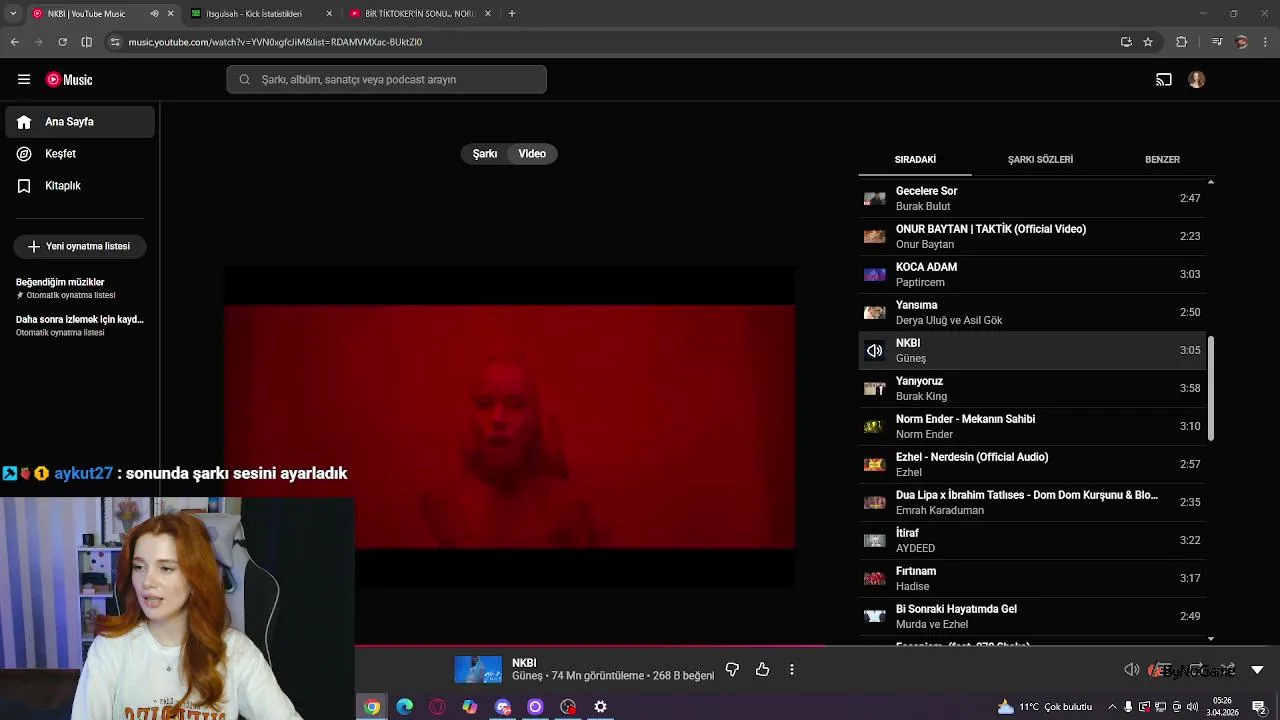Open browser tab search dropdown

click(13, 14)
